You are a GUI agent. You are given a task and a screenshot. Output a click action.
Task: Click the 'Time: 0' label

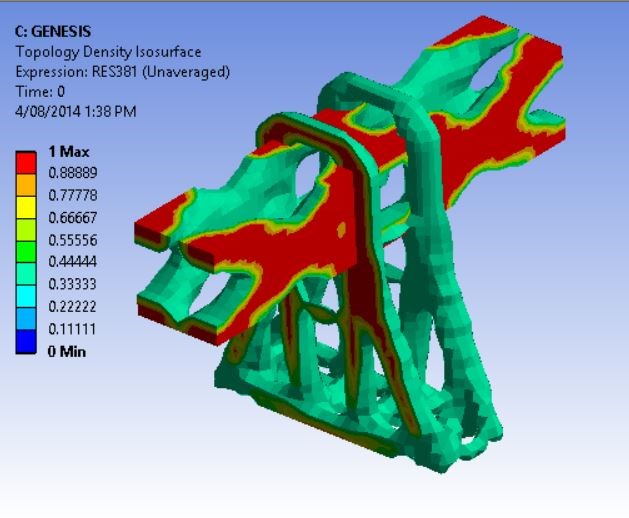coord(40,92)
